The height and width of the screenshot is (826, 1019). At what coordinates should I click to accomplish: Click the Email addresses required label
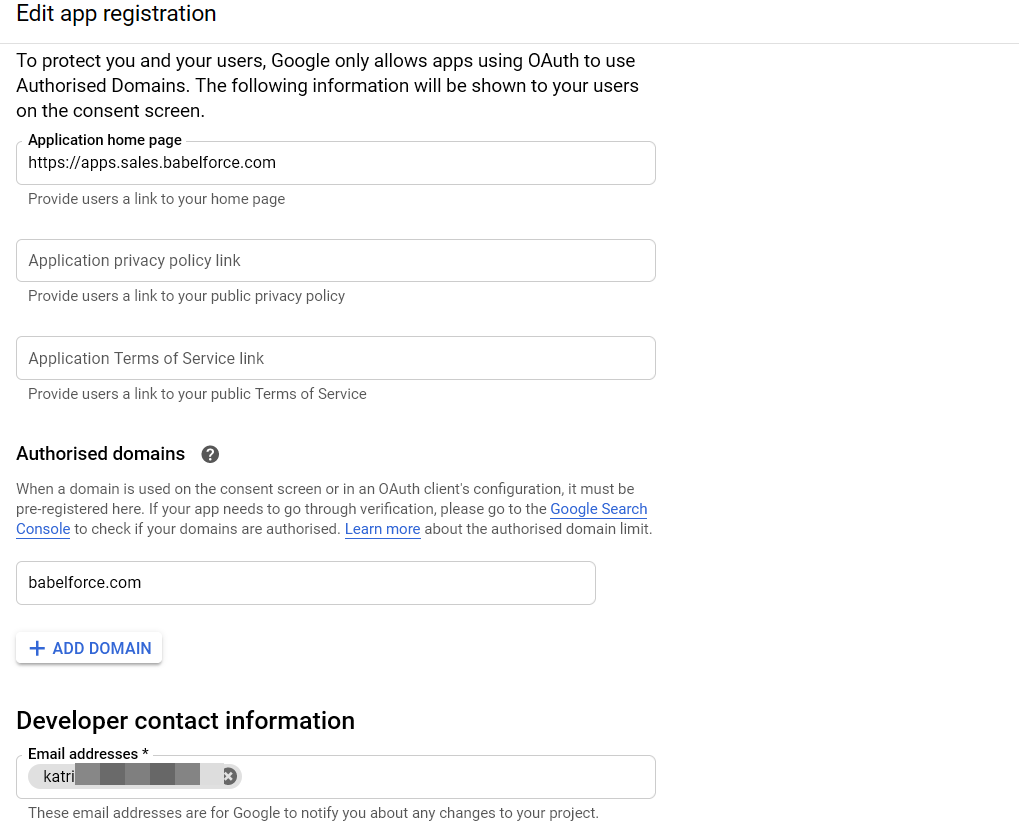pyautogui.click(x=88, y=754)
